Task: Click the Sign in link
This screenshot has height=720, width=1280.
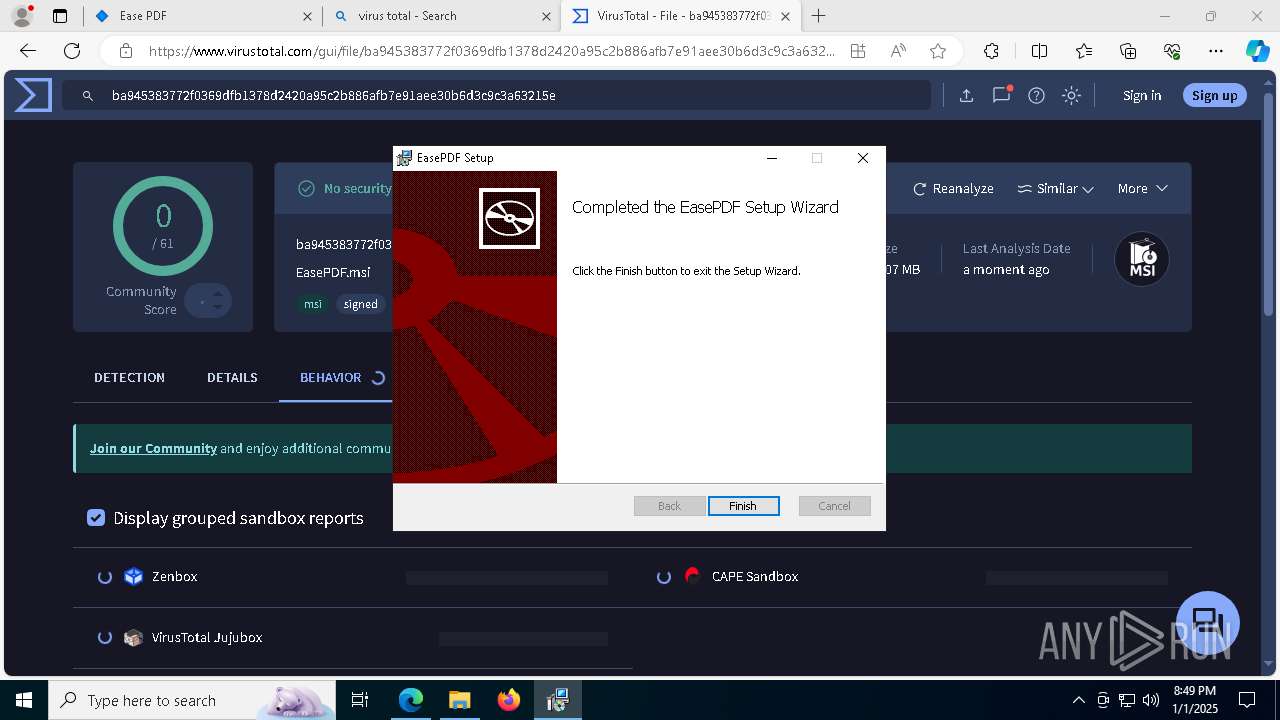Action: pos(1142,96)
